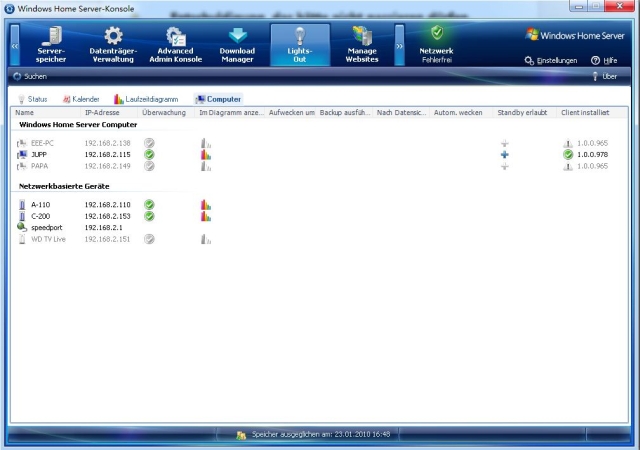This screenshot has width=640, height=450.
Task: Click the Netzwerkbasierte Geräte group header
Action: pyautogui.click(x=64, y=186)
